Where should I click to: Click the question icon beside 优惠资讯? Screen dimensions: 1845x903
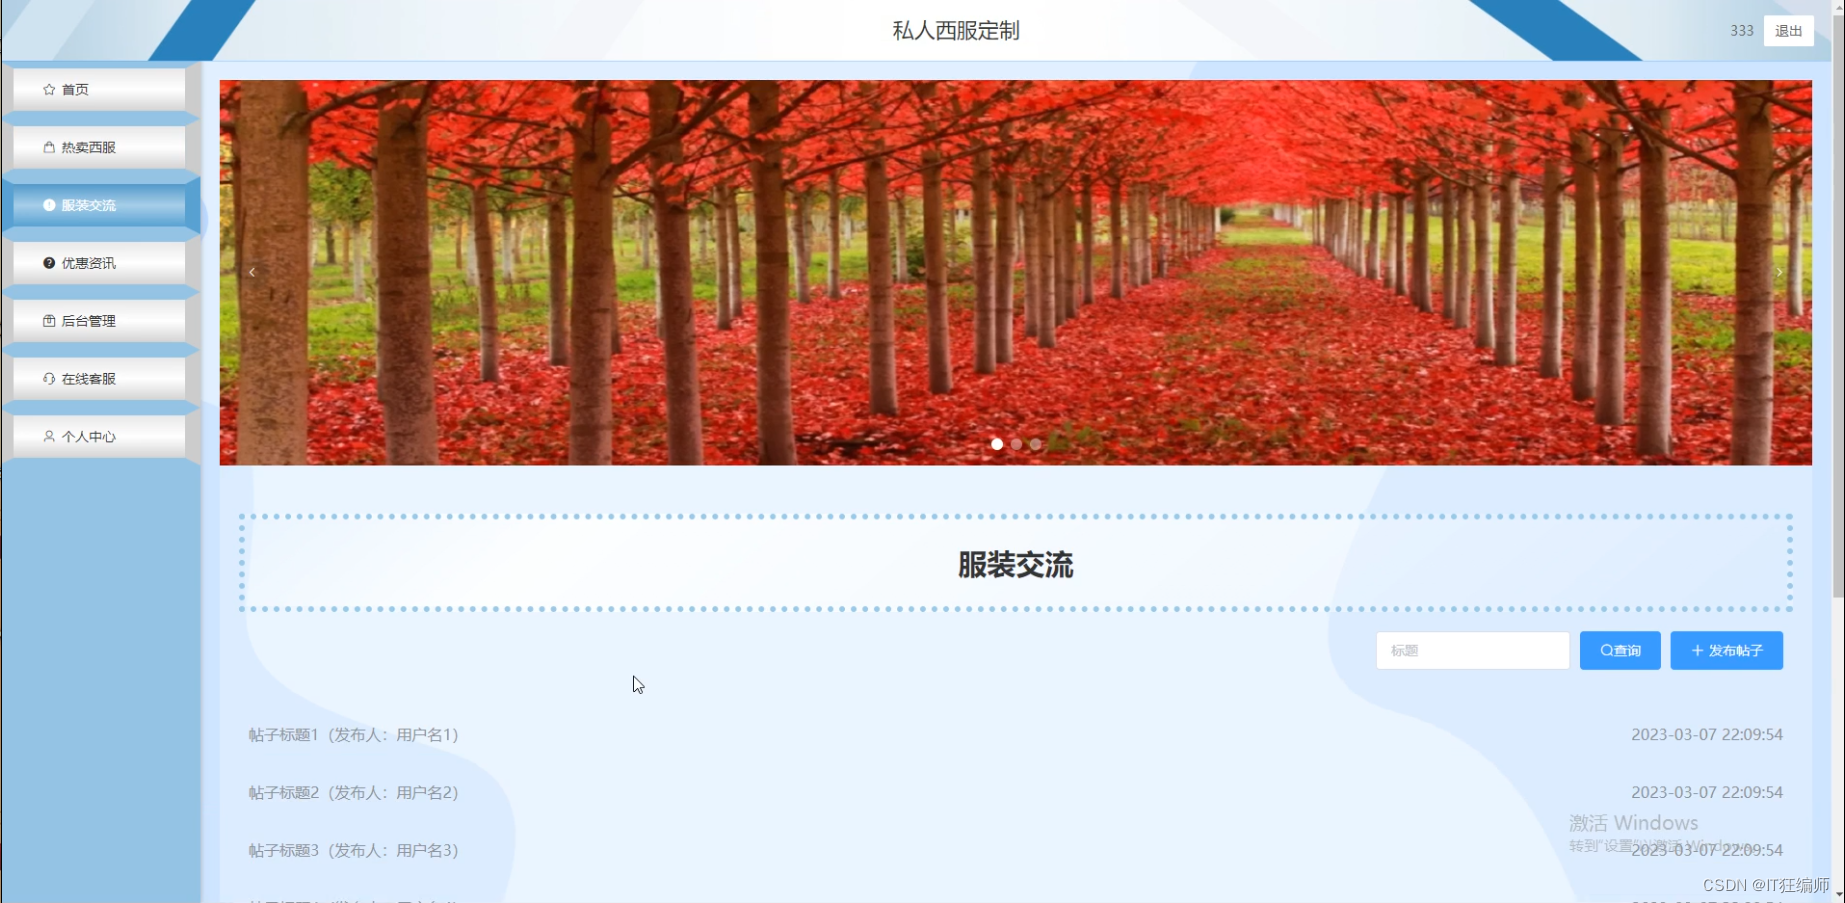pyautogui.click(x=49, y=263)
